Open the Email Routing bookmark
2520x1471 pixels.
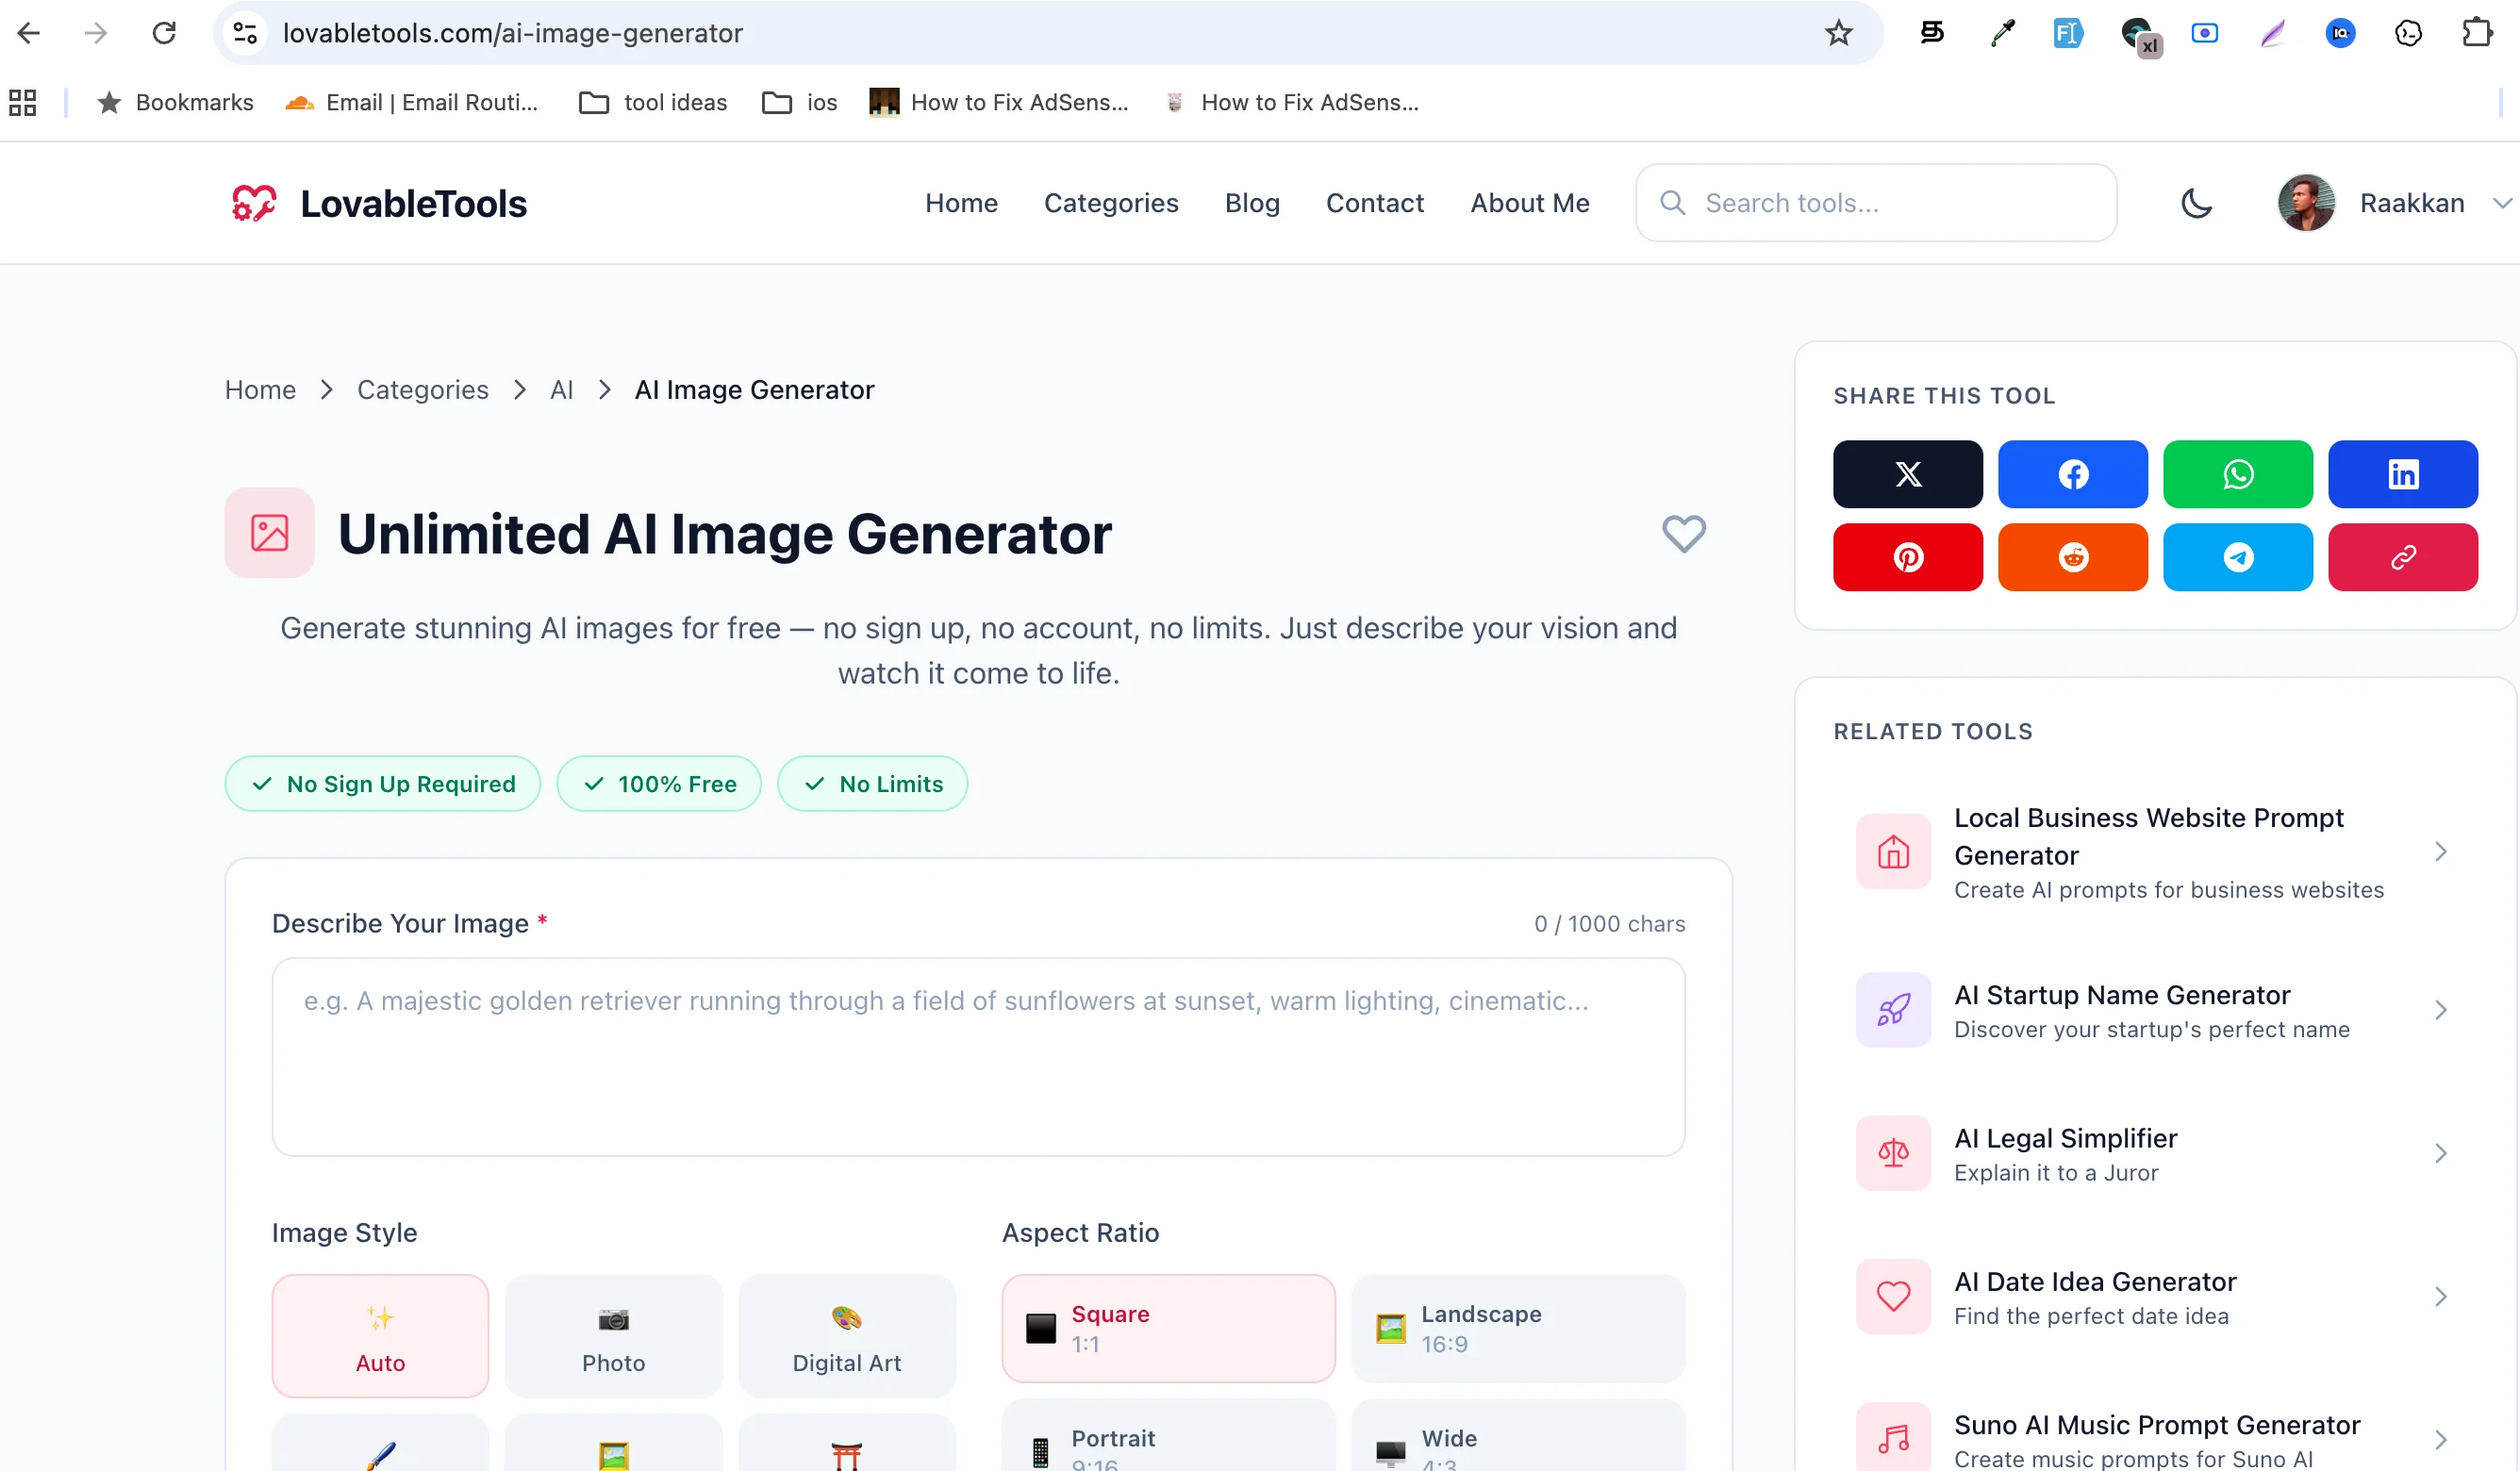tap(412, 102)
